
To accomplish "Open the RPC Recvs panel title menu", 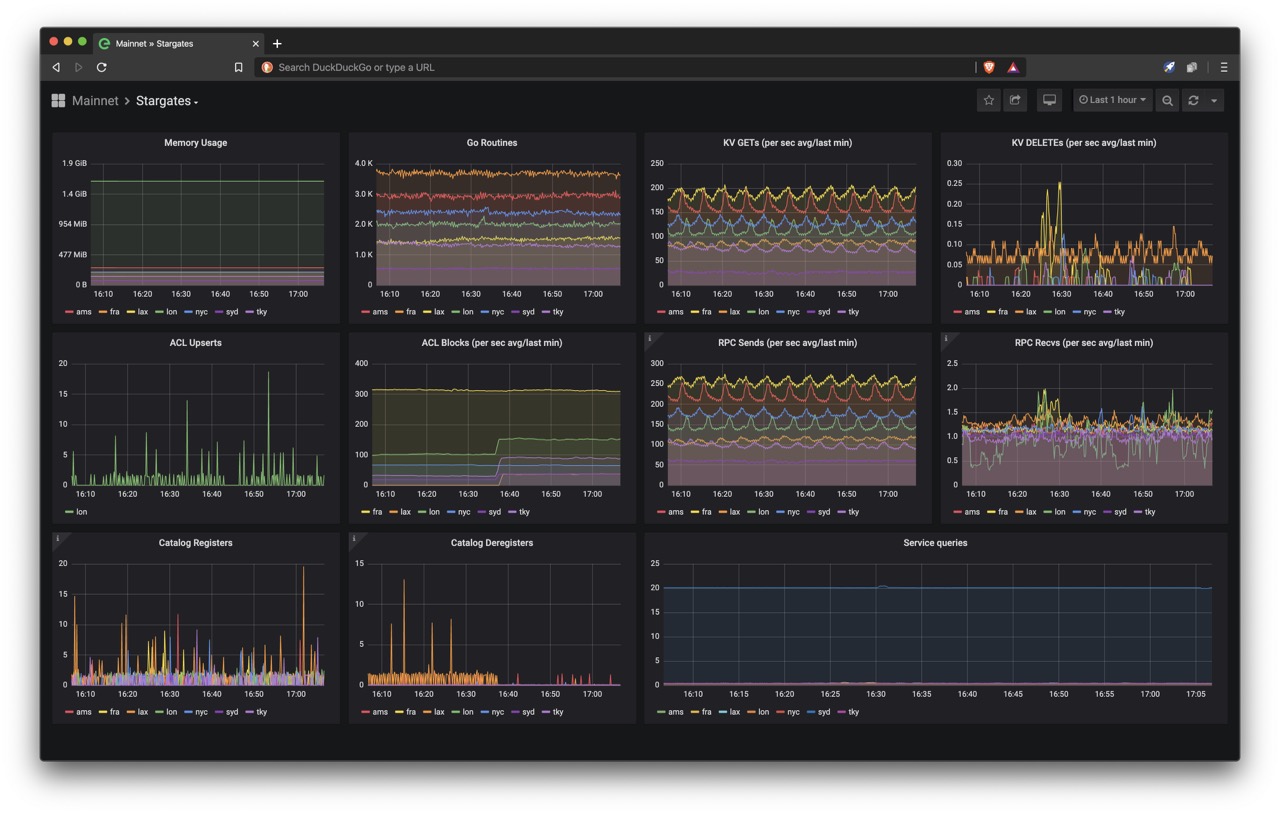I will [x=1084, y=343].
